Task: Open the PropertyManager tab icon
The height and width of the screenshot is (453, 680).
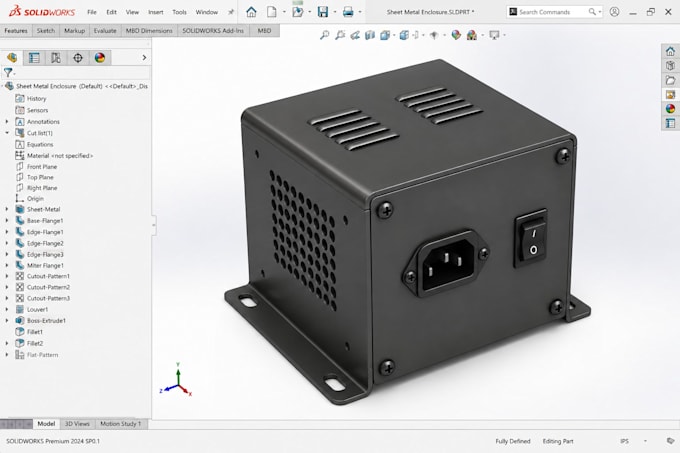Action: 34,58
